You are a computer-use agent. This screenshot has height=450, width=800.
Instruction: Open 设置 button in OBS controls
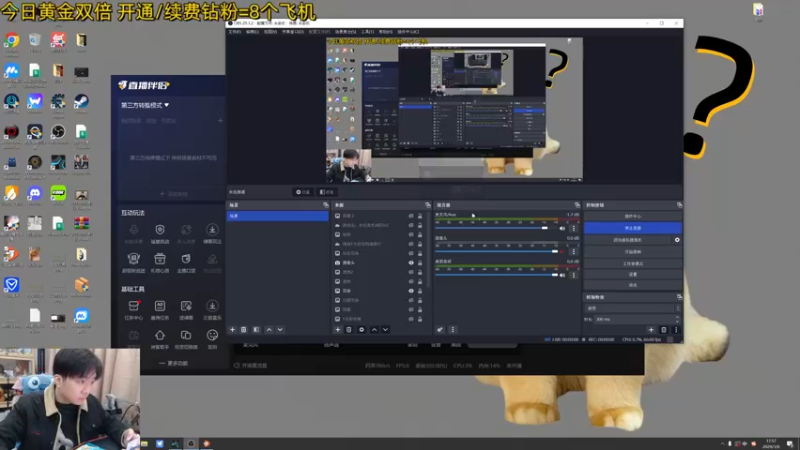click(x=633, y=274)
